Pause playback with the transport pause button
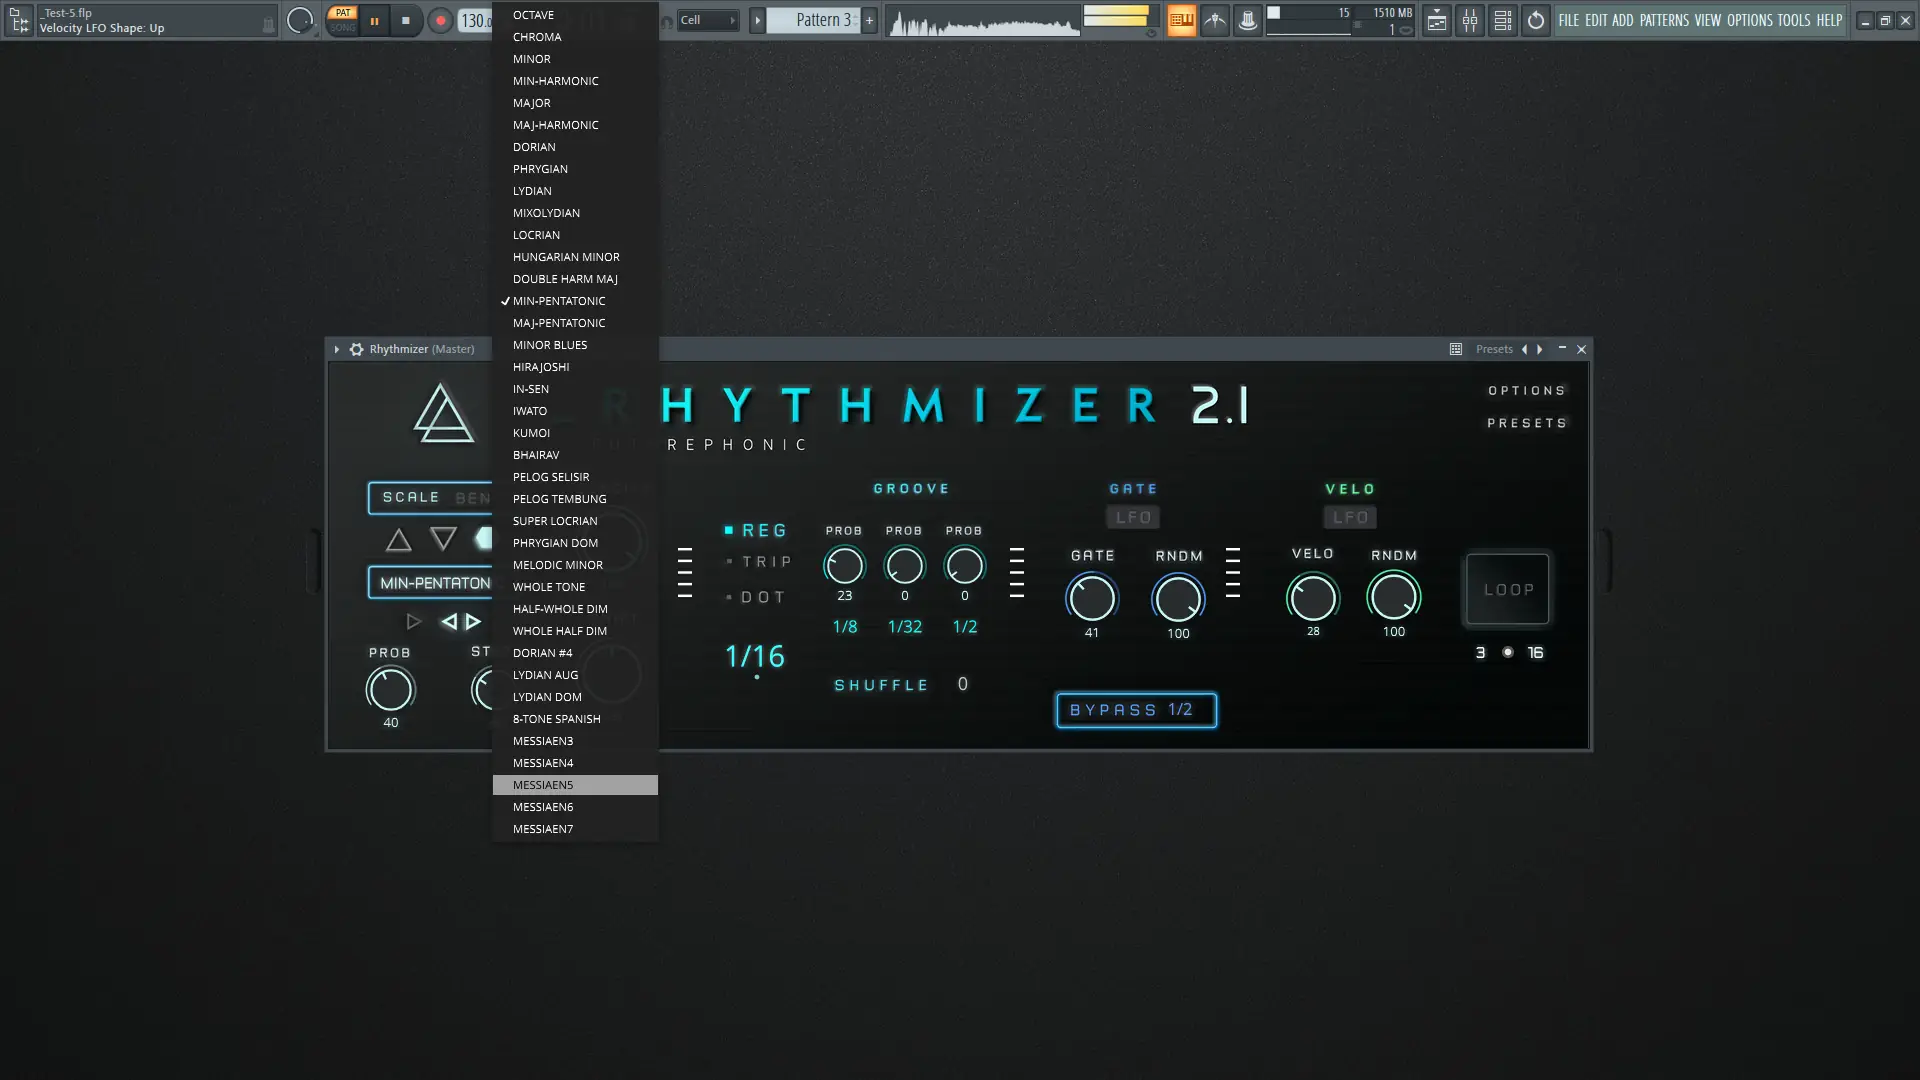This screenshot has height=1080, width=1920. [374, 20]
